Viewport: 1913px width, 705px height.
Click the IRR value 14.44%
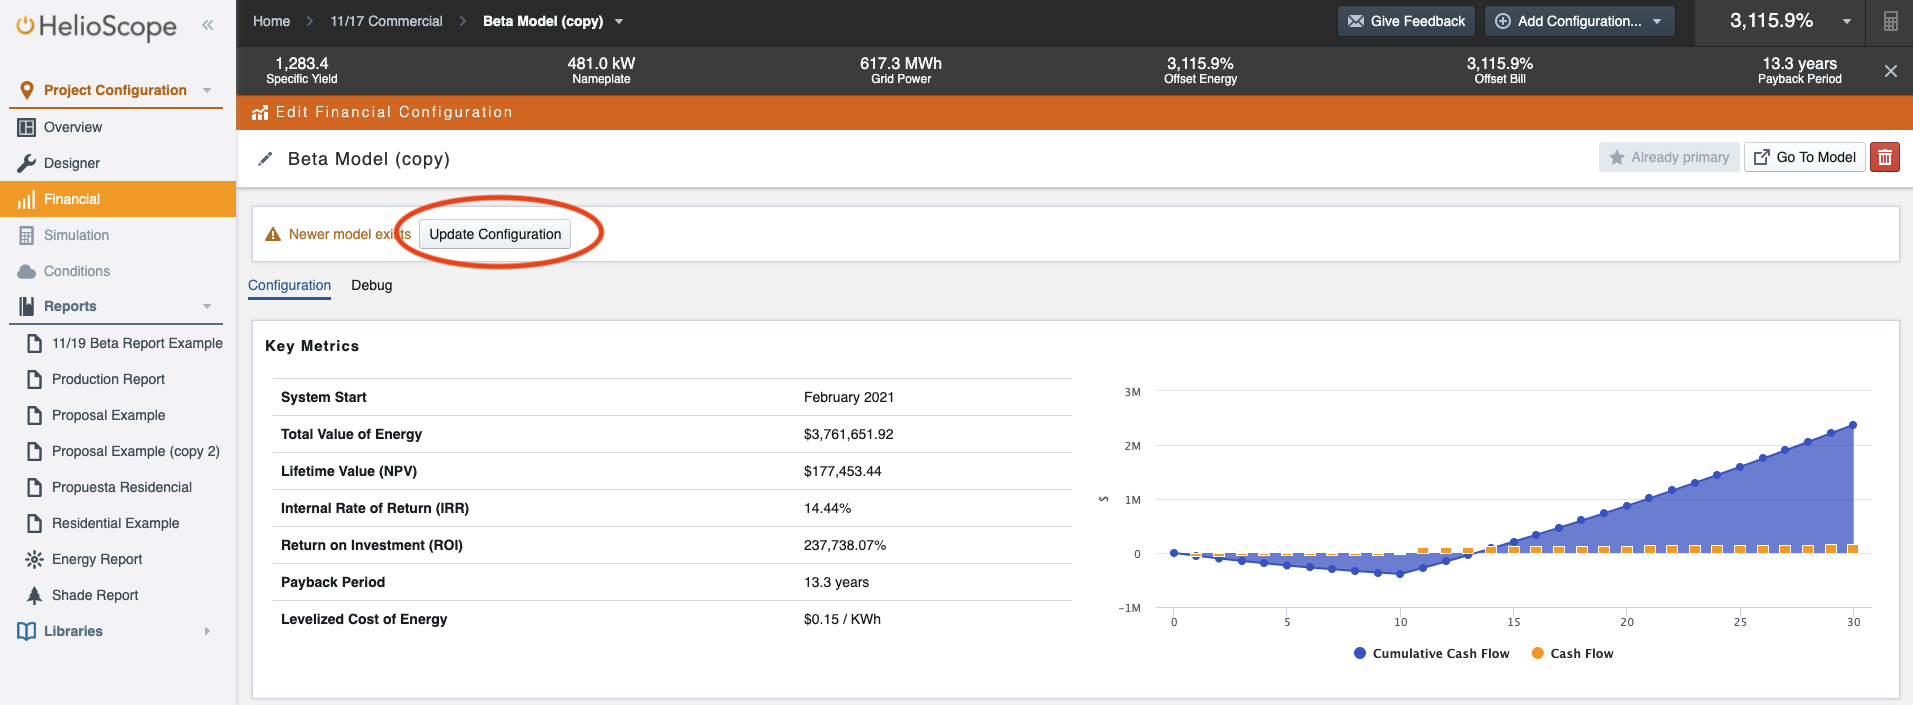pyautogui.click(x=828, y=508)
